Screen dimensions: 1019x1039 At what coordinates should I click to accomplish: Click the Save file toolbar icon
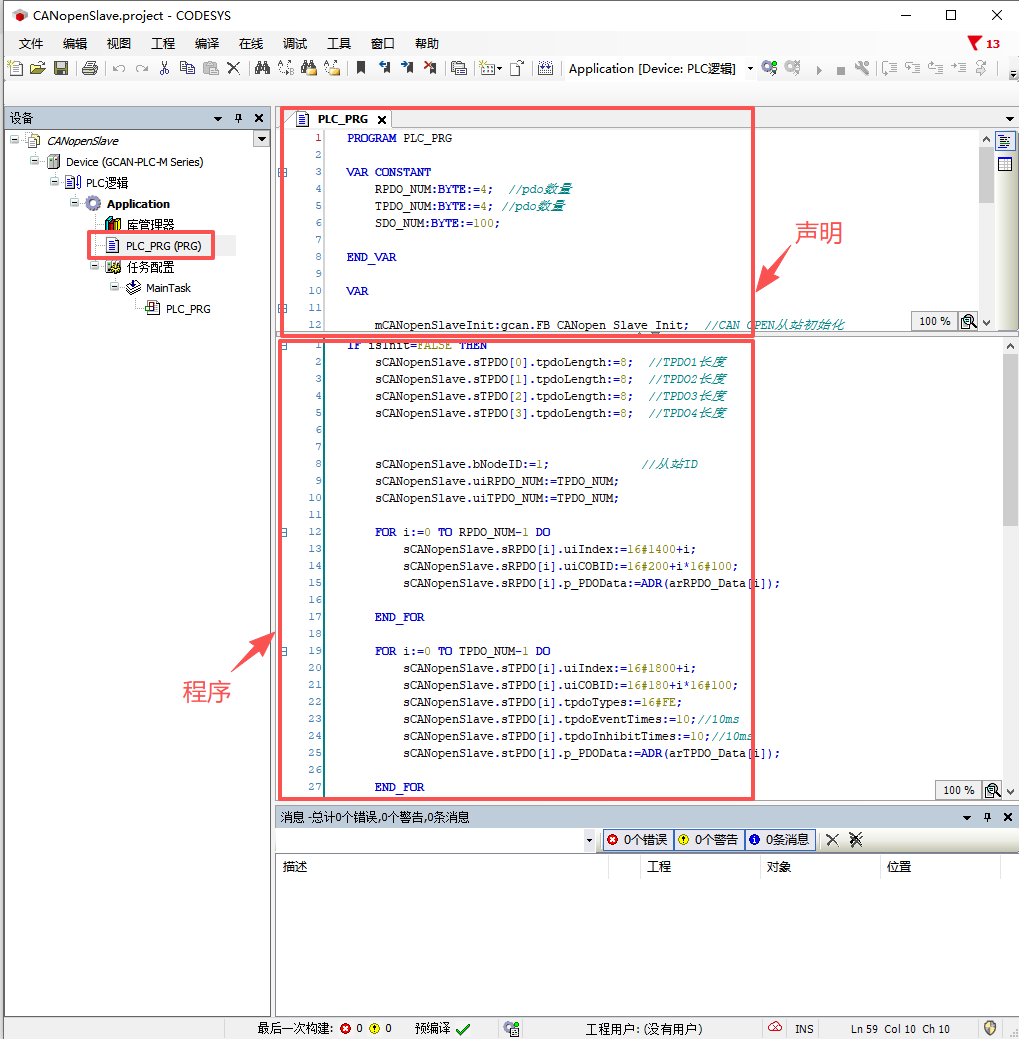pyautogui.click(x=61, y=68)
